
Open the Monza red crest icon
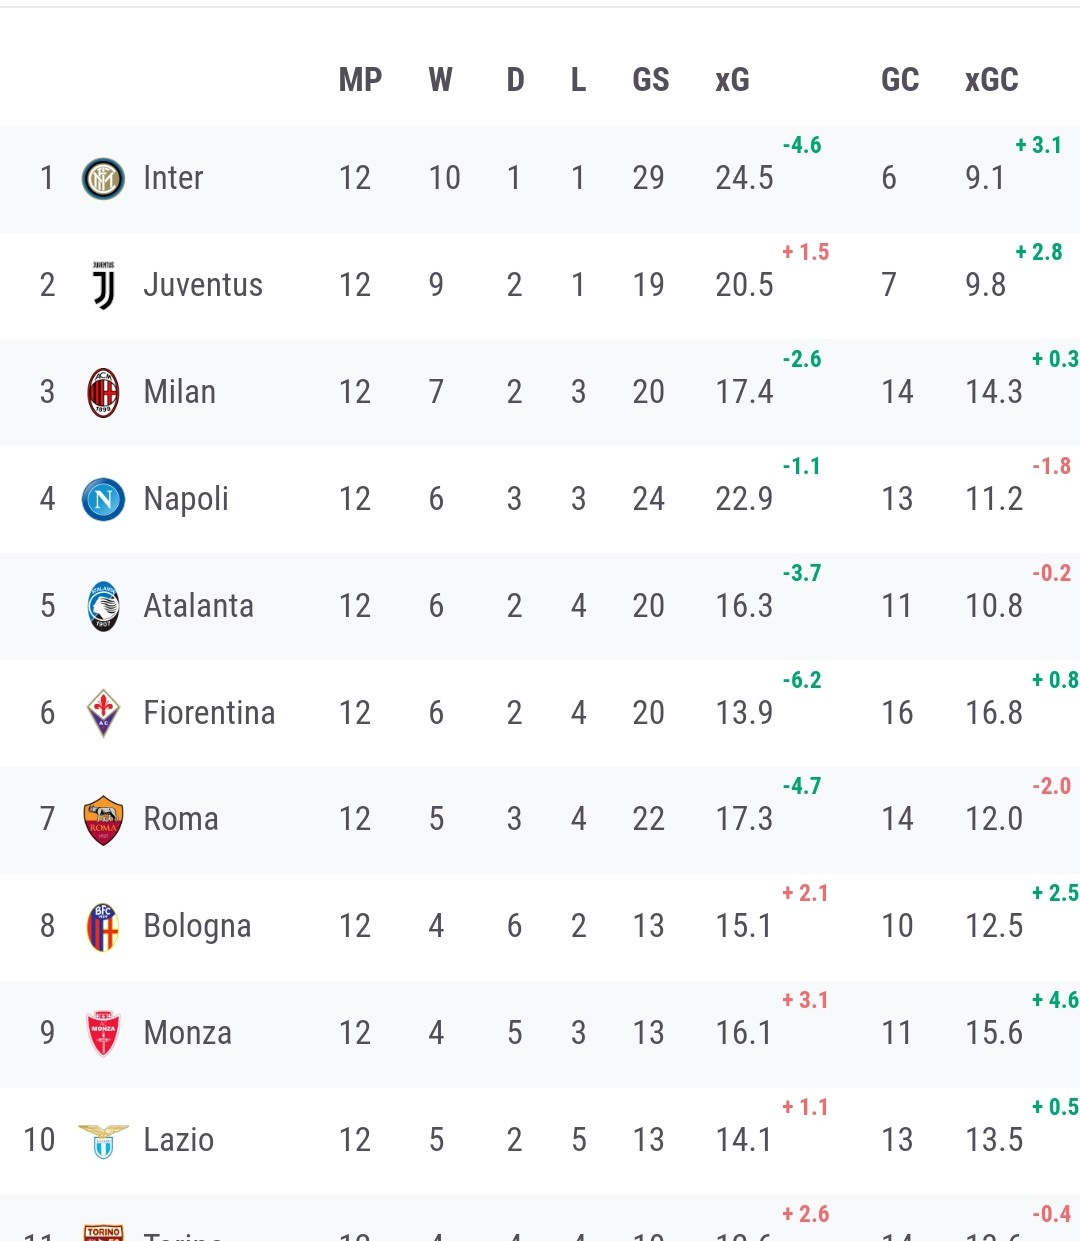coord(103,1034)
